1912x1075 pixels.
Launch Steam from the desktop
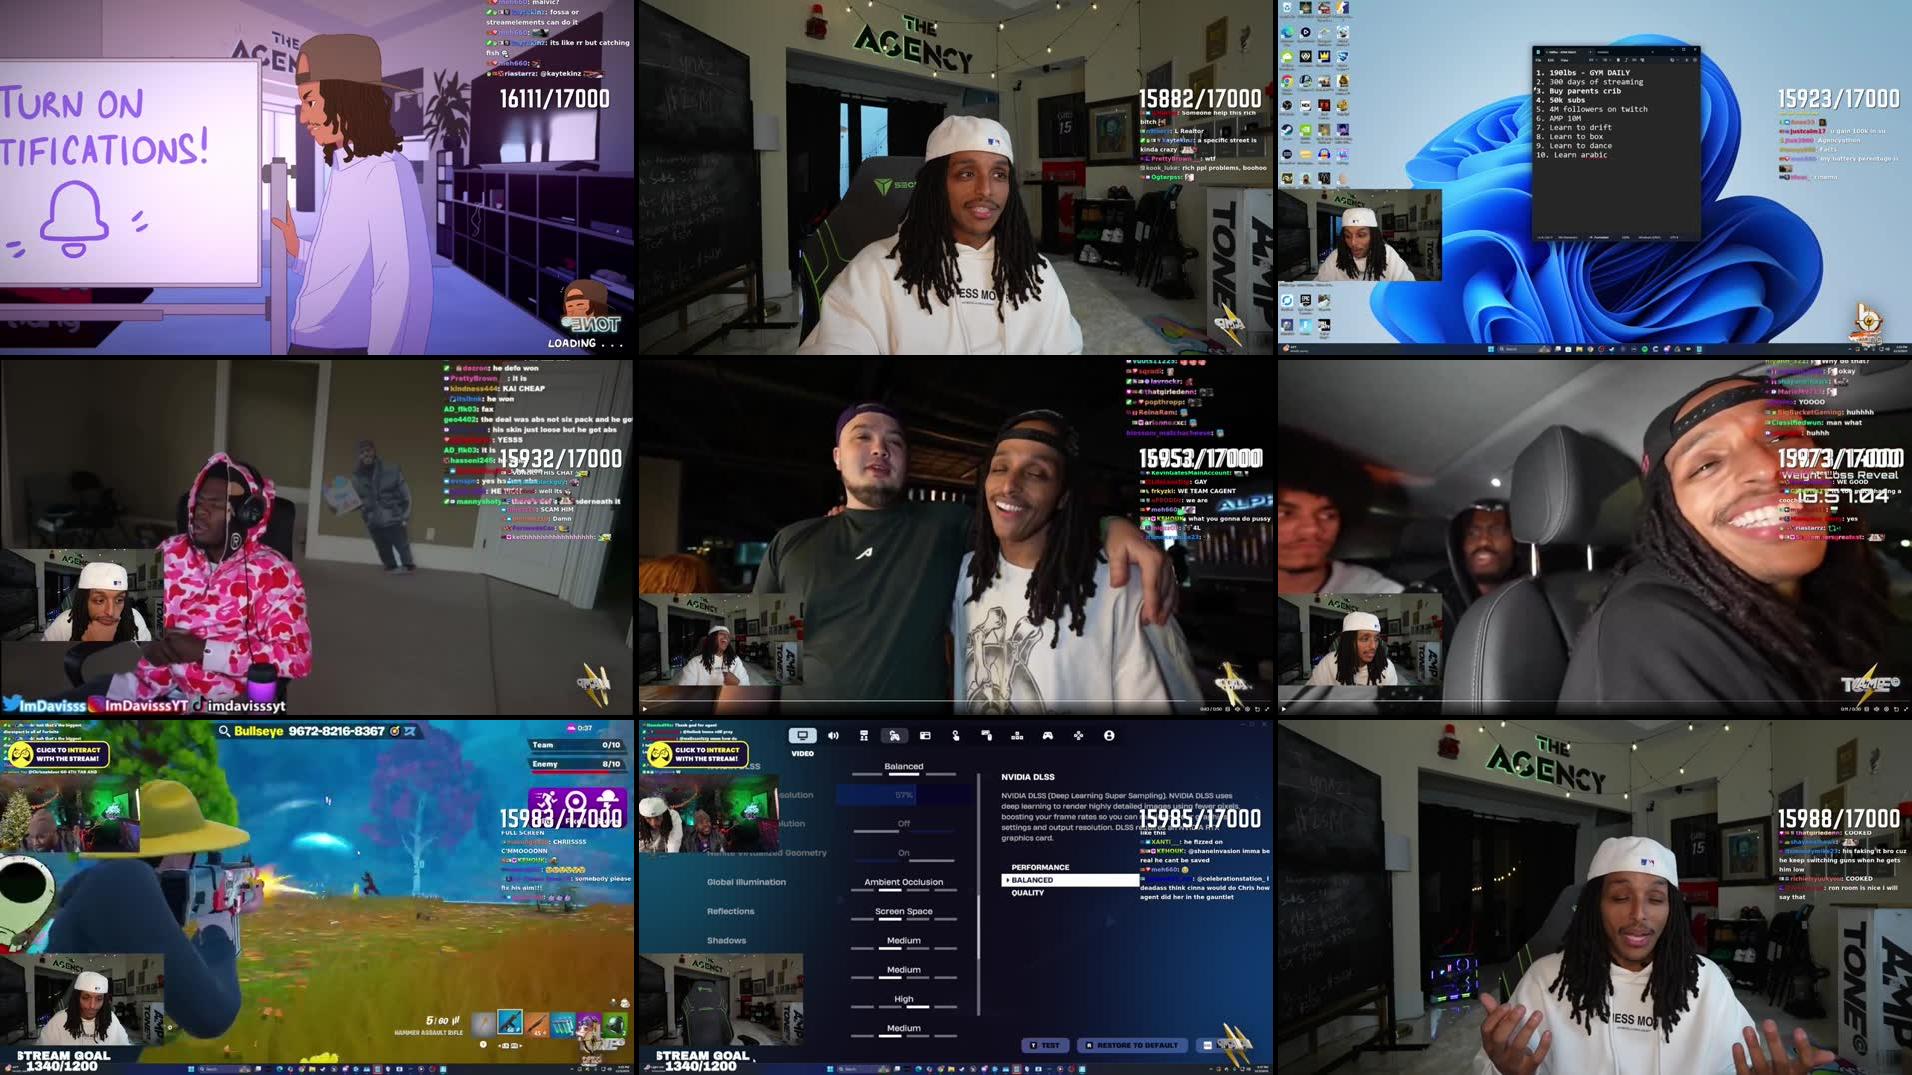pos(1287,131)
